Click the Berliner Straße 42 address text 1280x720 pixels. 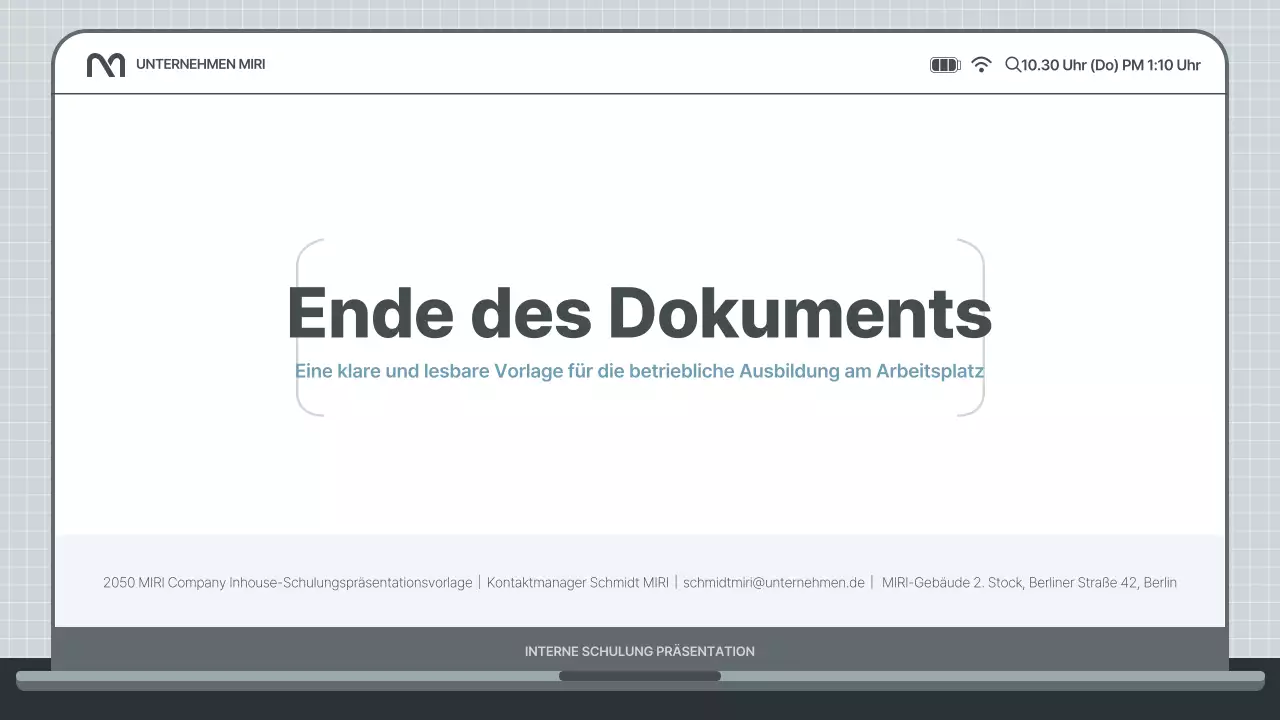click(1083, 582)
